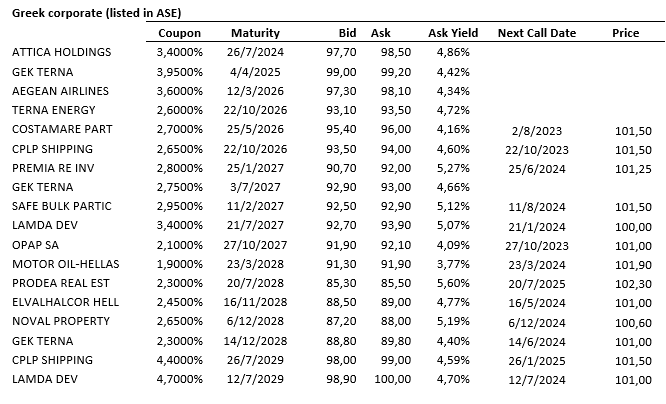
Task: Click the AEGEAN AIRLINES cell
Action: click(x=59, y=91)
